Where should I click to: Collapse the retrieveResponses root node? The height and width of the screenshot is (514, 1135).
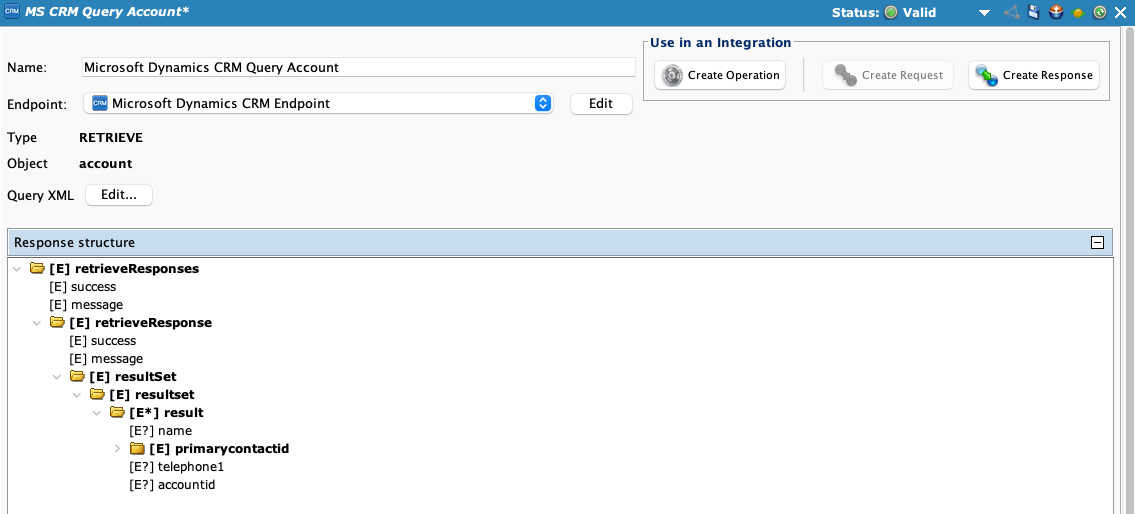[17, 269]
